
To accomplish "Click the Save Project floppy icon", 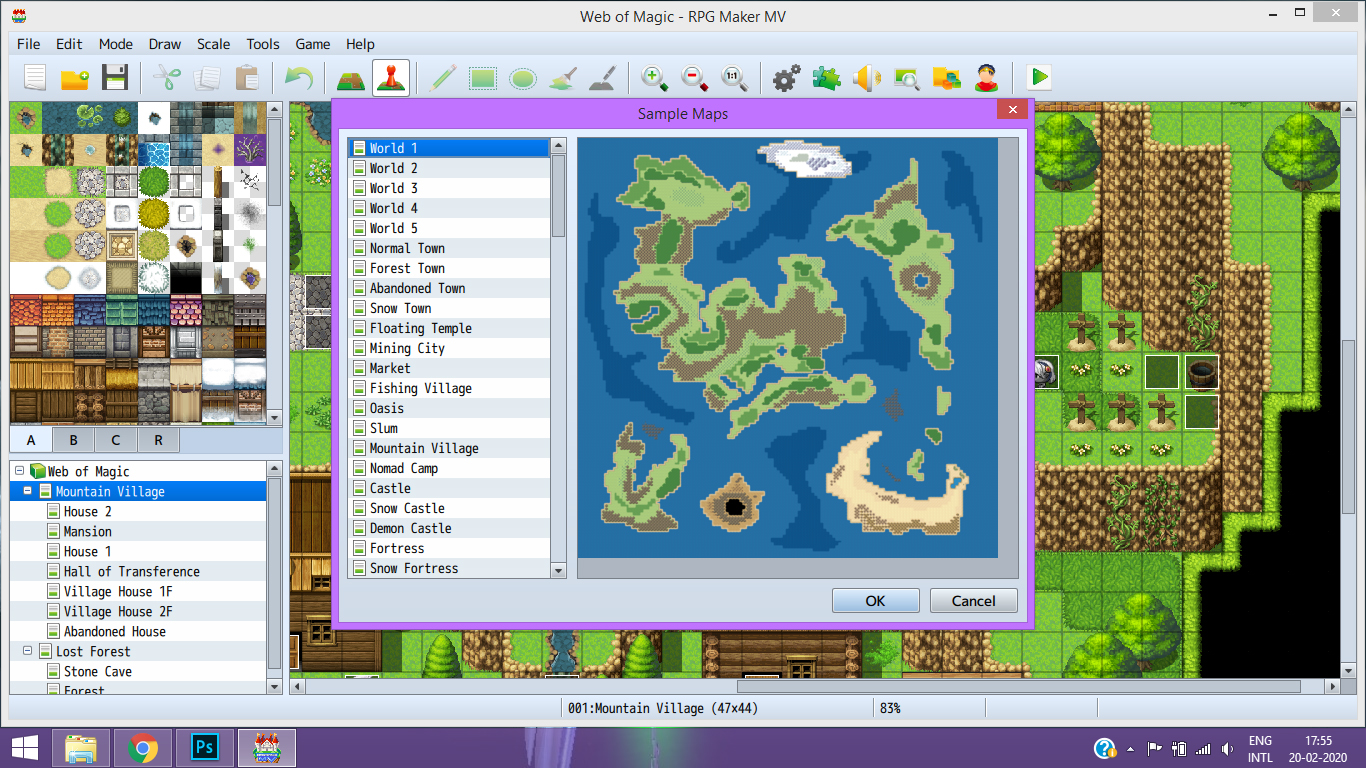I will click(115, 77).
